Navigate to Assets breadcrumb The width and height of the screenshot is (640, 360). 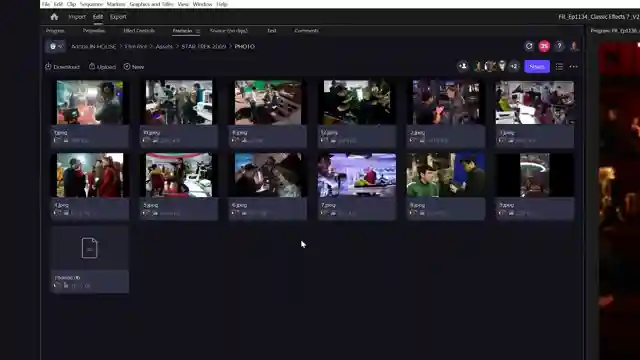(x=164, y=47)
